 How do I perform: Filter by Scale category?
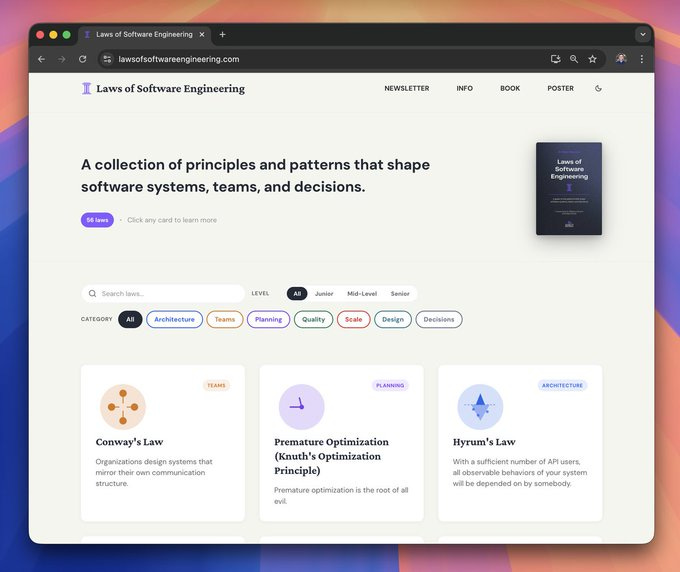pyautogui.click(x=353, y=319)
